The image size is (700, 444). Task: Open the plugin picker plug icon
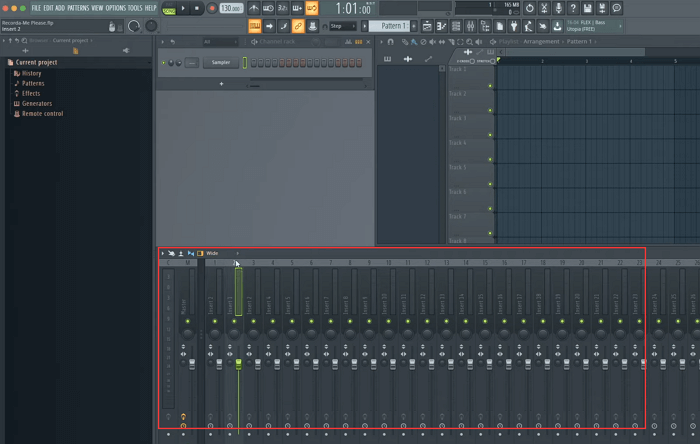pyautogui.click(x=514, y=26)
